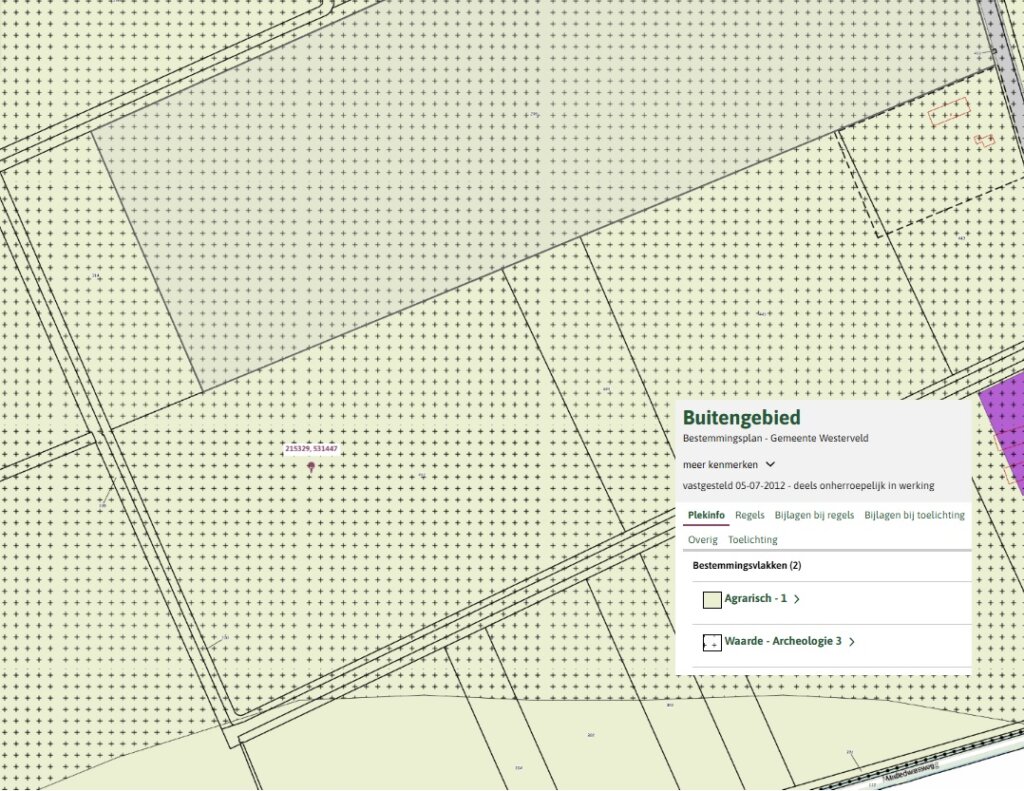Click the large red building outline

point(949,112)
